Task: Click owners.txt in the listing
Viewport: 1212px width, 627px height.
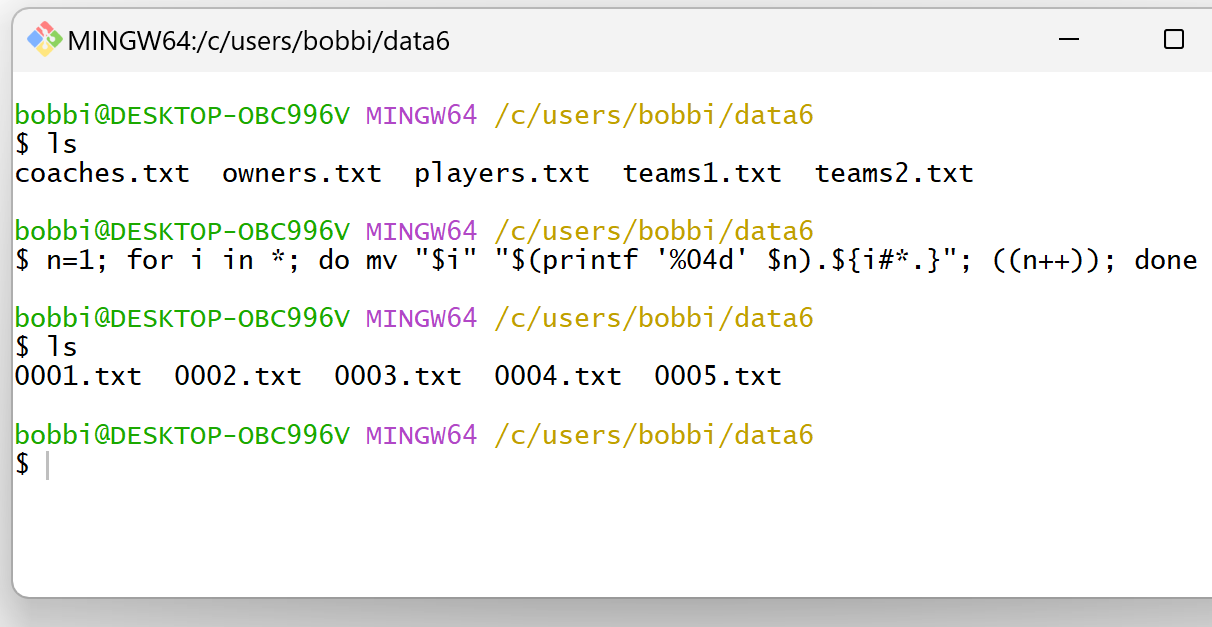Action: pos(302,174)
